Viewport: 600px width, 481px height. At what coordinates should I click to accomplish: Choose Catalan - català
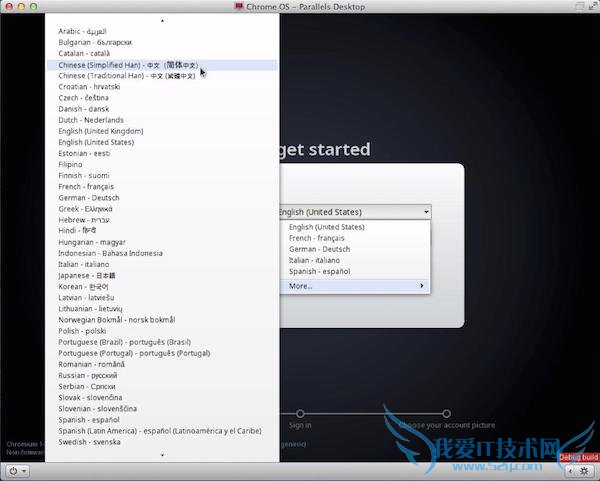tap(161, 54)
